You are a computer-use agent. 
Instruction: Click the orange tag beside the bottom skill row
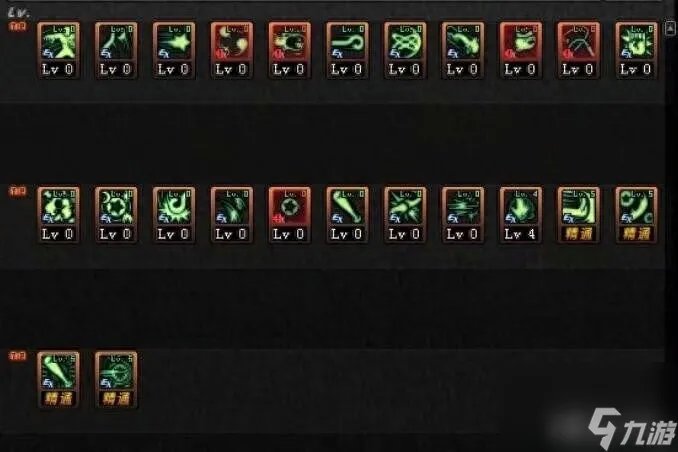(x=18, y=356)
